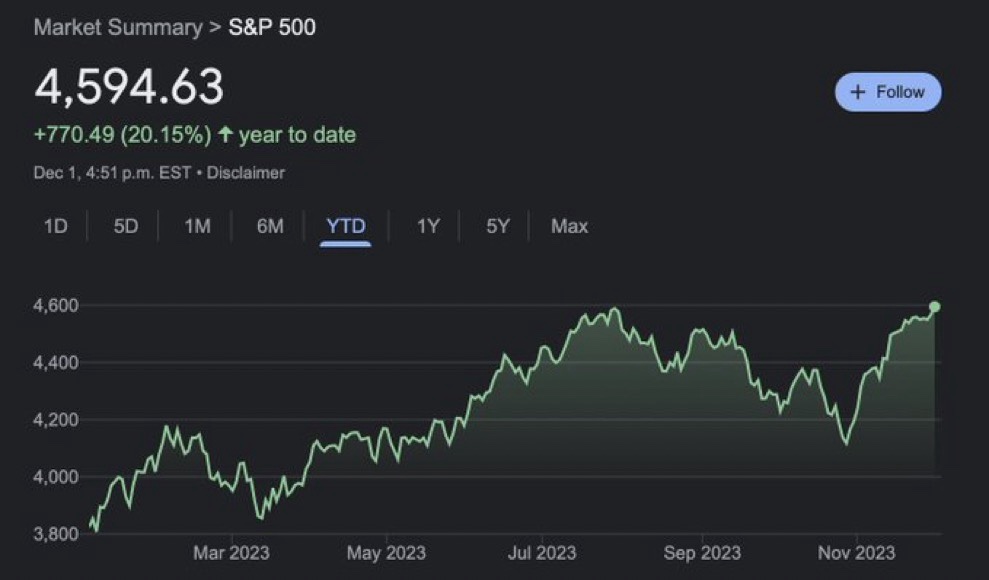View the 1Y chart range
Image resolution: width=989 pixels, height=580 pixels.
(428, 226)
